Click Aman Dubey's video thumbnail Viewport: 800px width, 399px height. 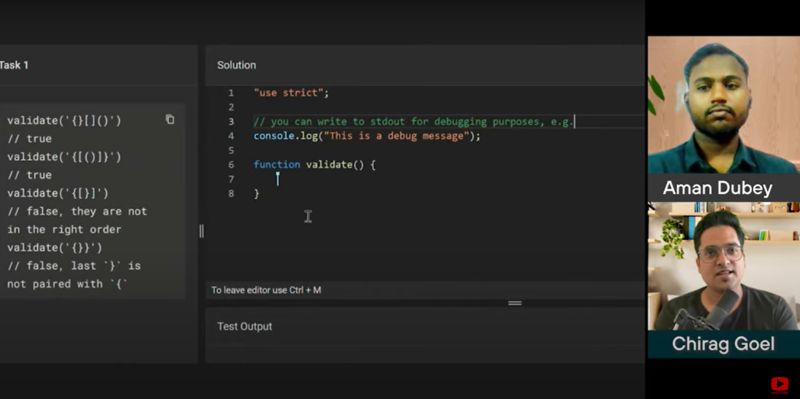point(723,105)
